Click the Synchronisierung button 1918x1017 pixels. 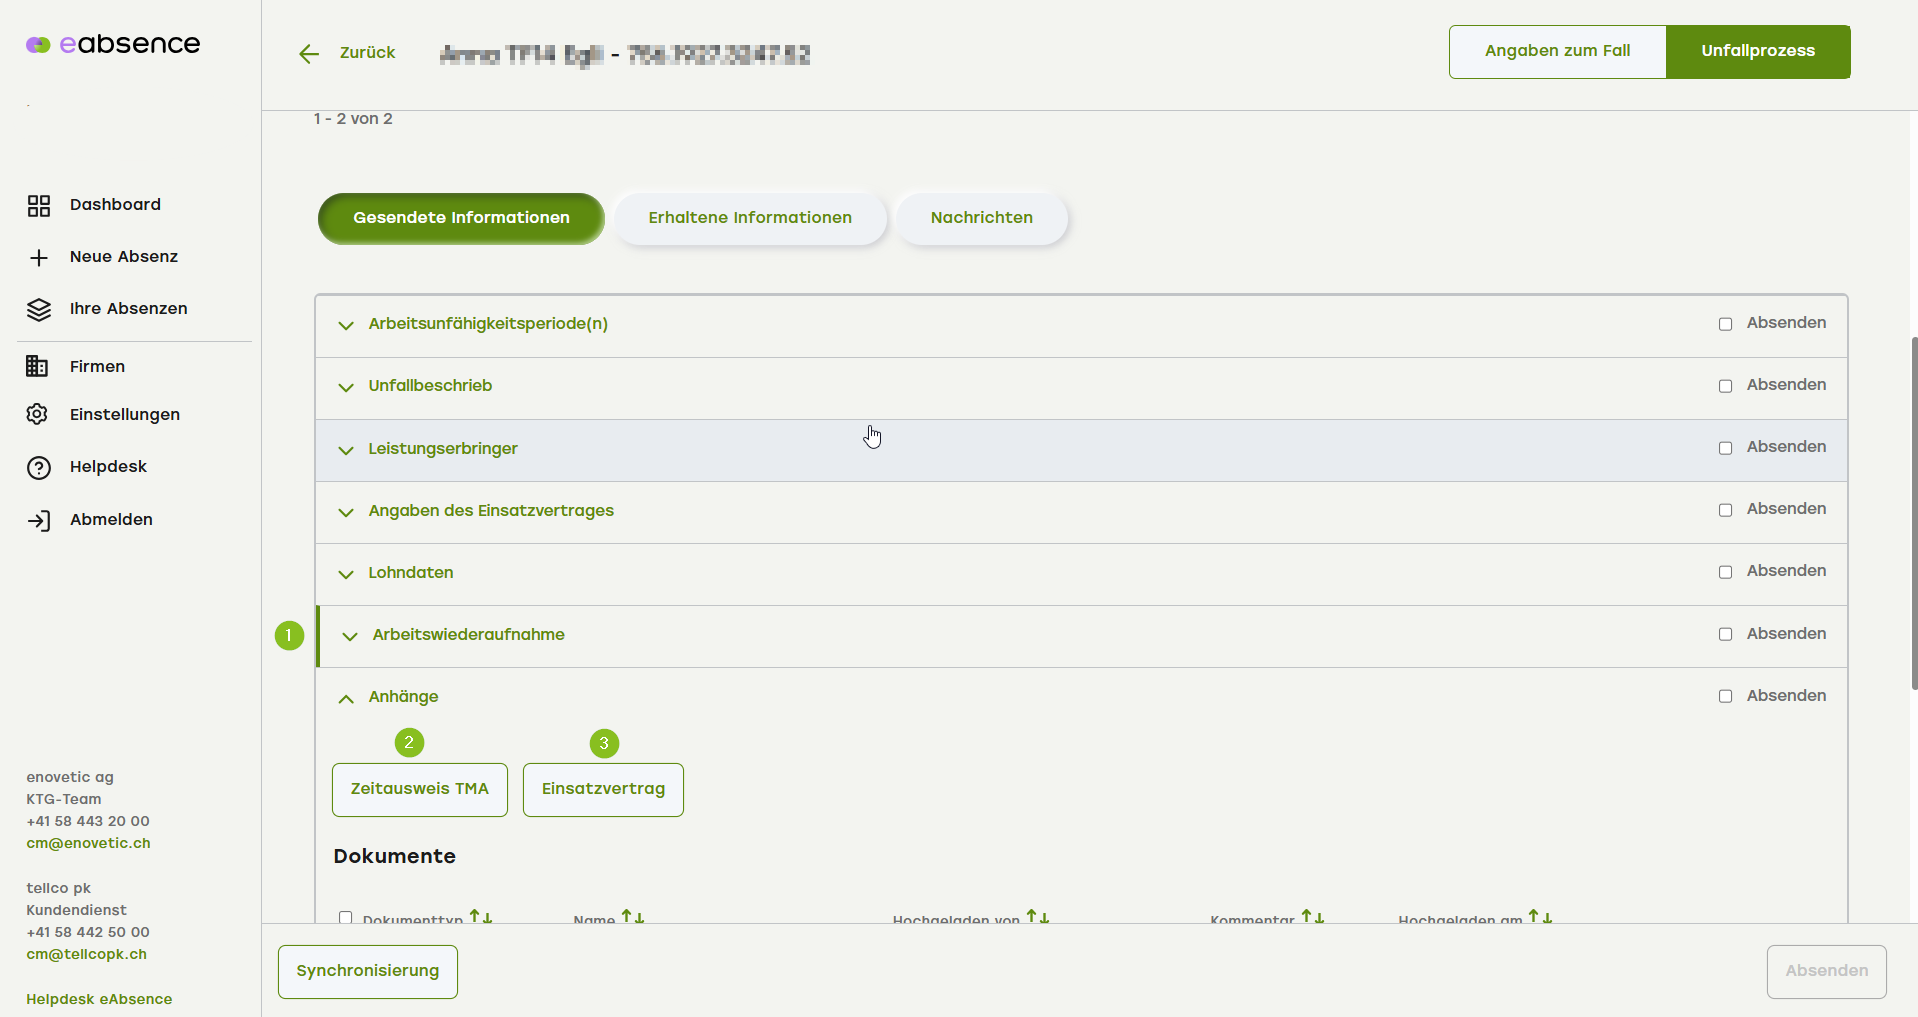coord(367,971)
